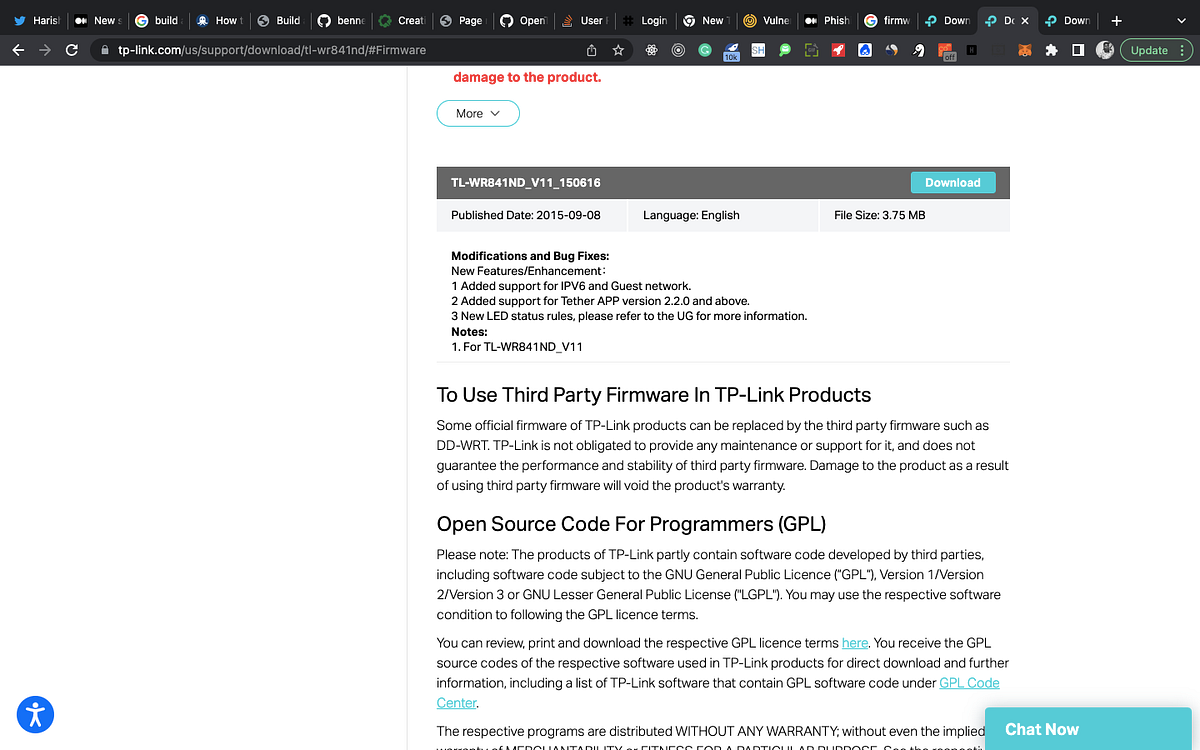Open the accessibility widget in bottom-left corner
The height and width of the screenshot is (750, 1200).
[35, 714]
